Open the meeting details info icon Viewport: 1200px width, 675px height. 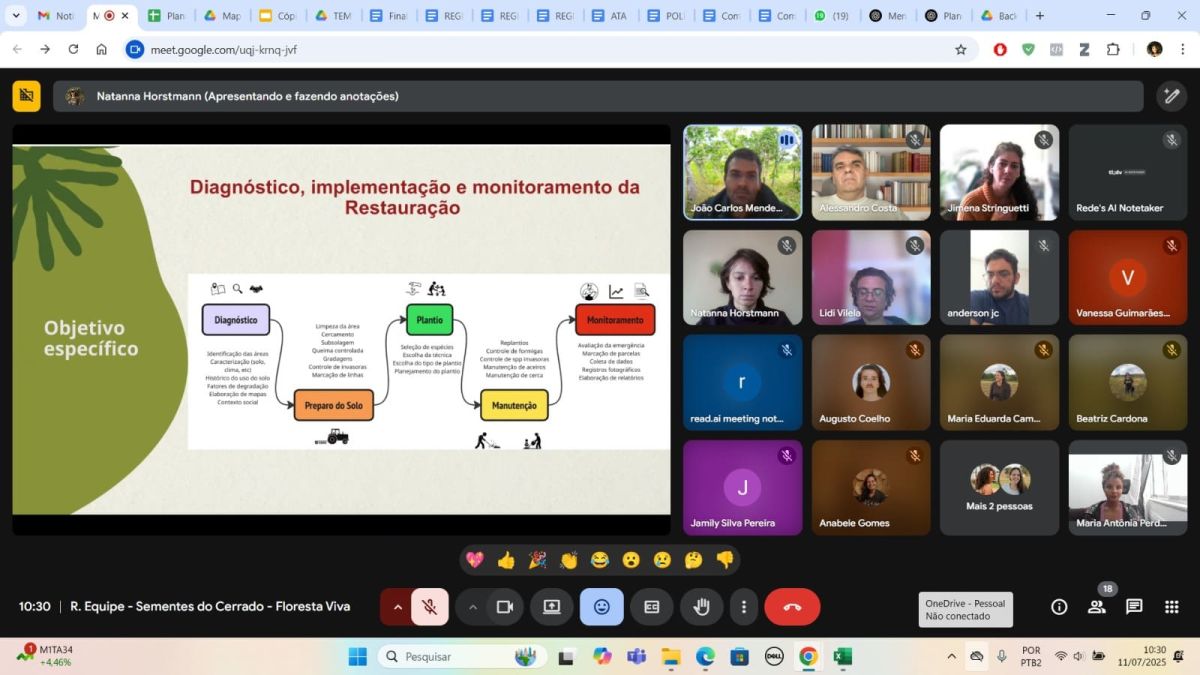click(x=1059, y=607)
